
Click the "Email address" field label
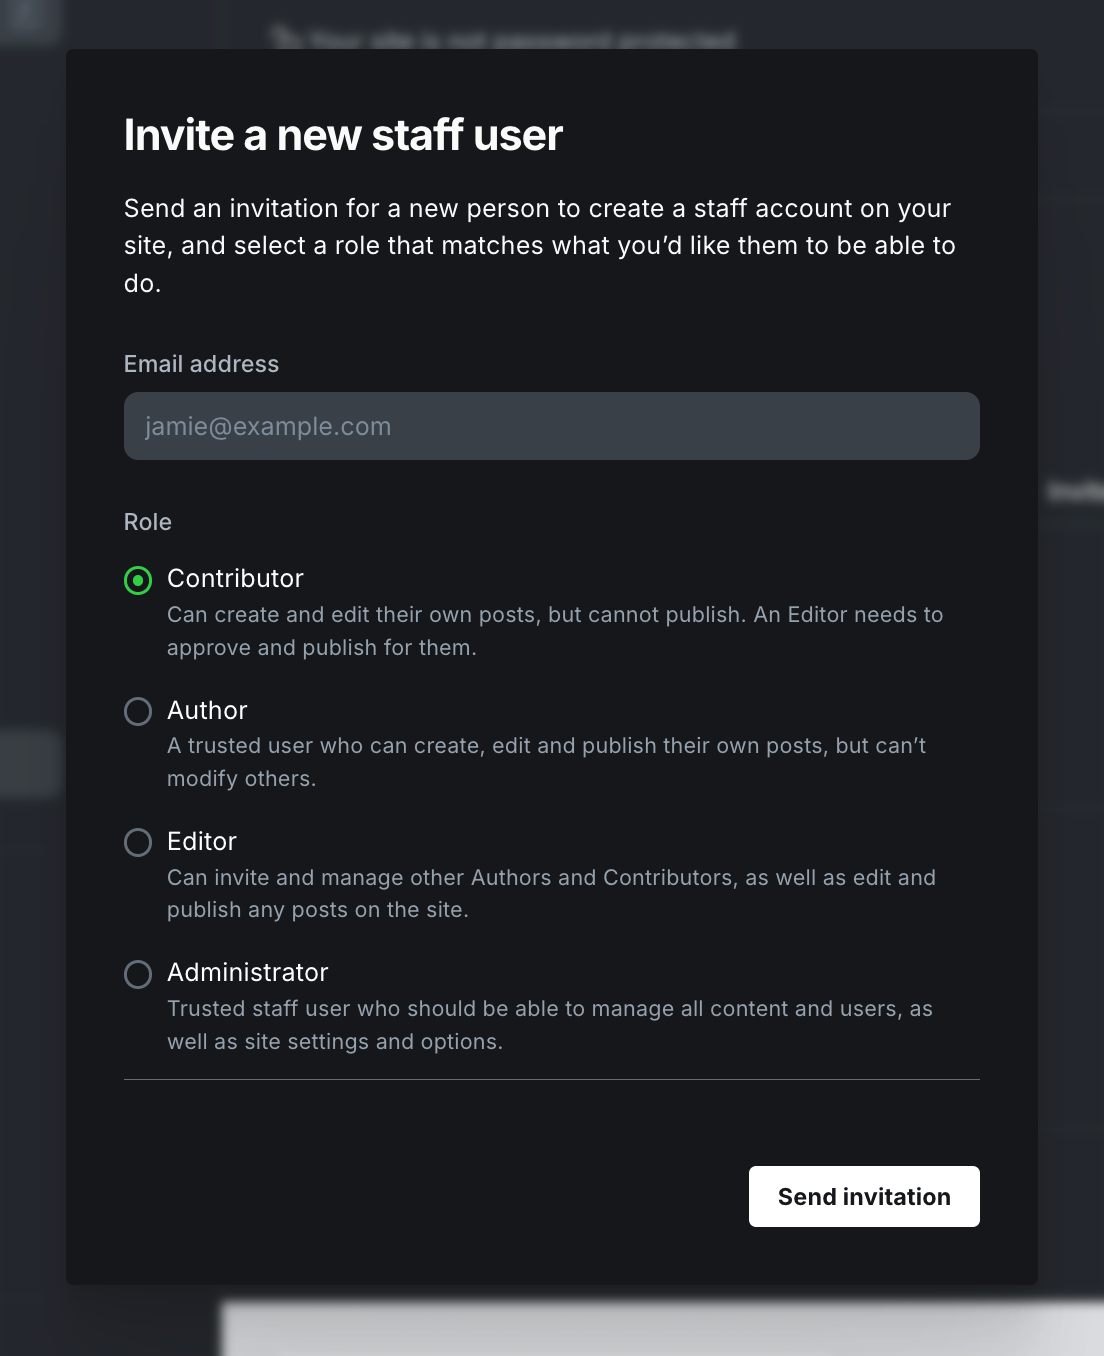(201, 364)
